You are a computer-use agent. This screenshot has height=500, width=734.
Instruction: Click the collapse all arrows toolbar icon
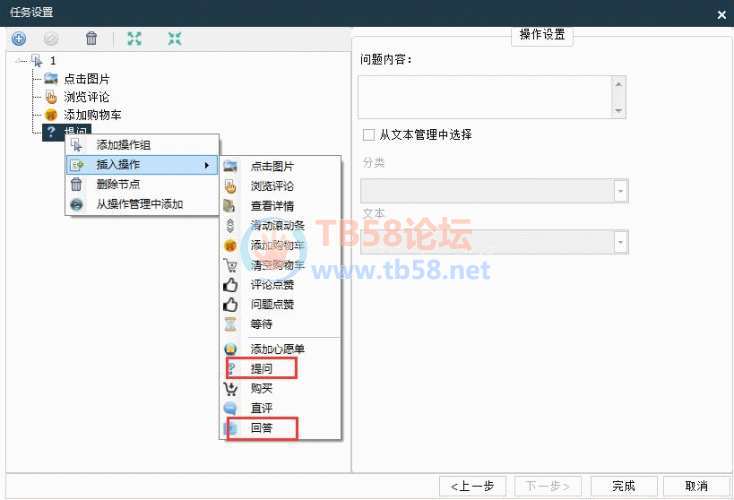175,39
